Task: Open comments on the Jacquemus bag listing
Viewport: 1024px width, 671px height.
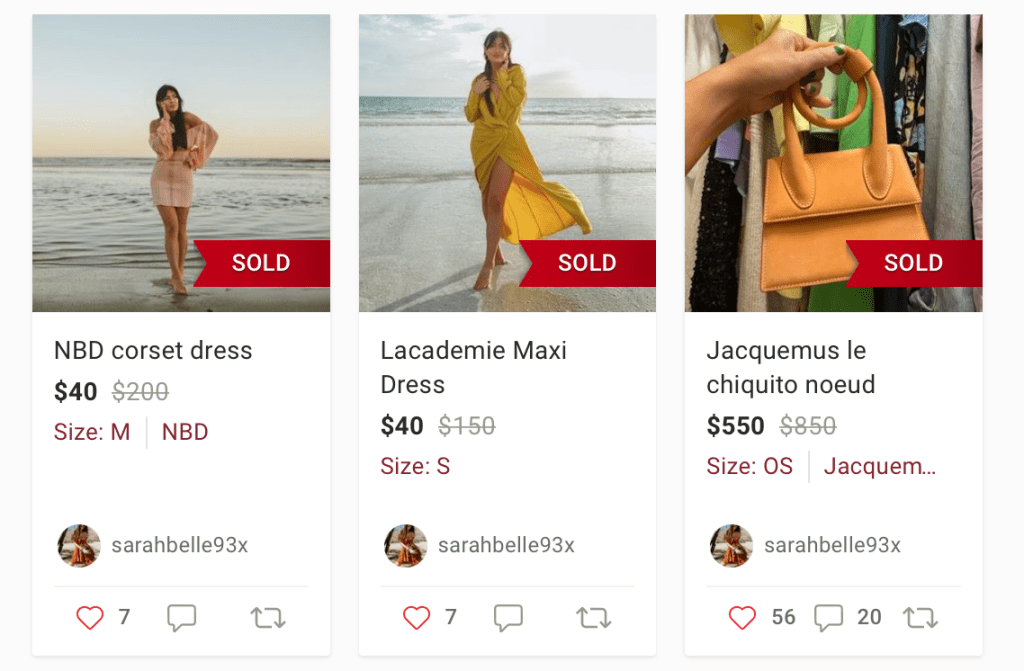Action: 828,618
